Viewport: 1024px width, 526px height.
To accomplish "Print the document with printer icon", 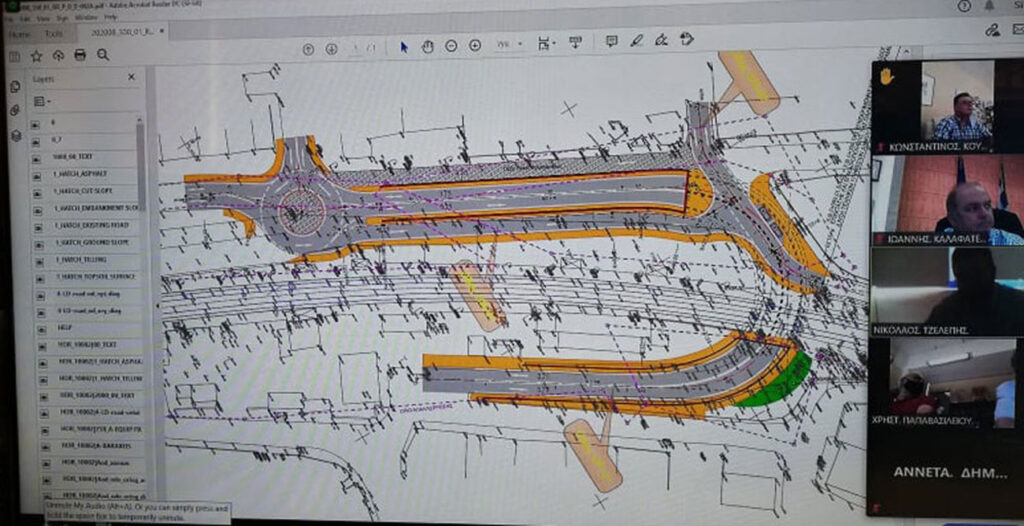I will (x=80, y=55).
